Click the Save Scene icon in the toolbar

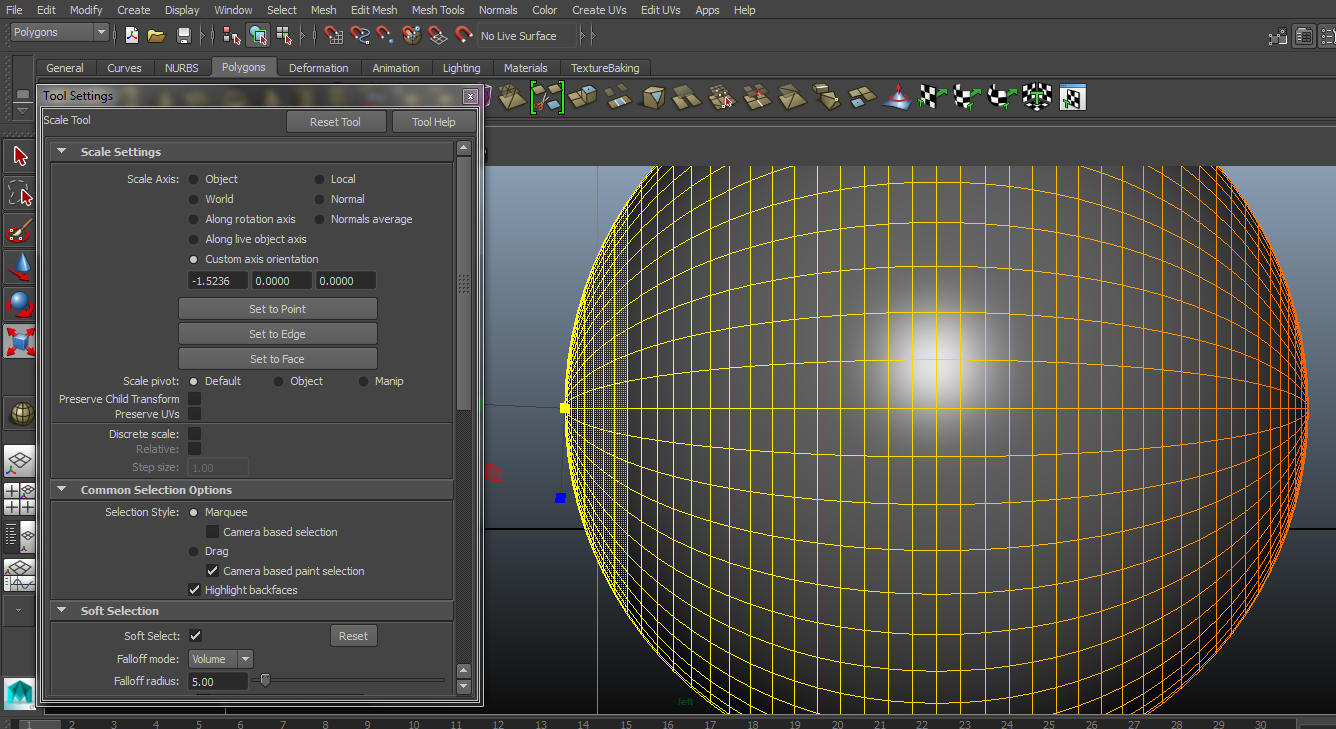pos(185,35)
